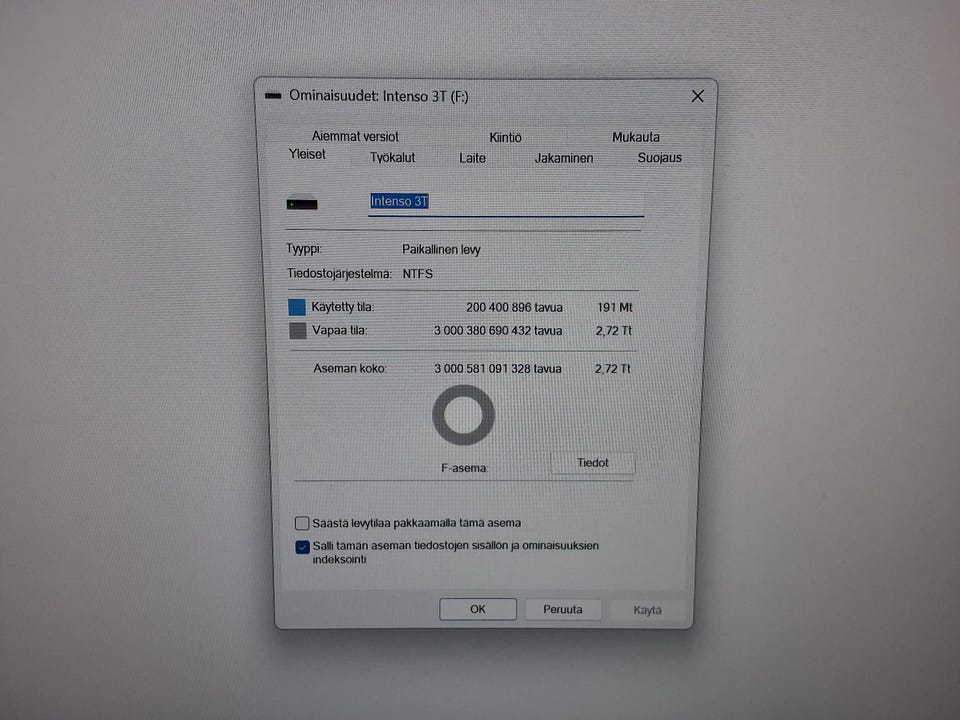This screenshot has width=960, height=720.
Task: Click the gray Vapaa tila swatch
Action: (298, 331)
